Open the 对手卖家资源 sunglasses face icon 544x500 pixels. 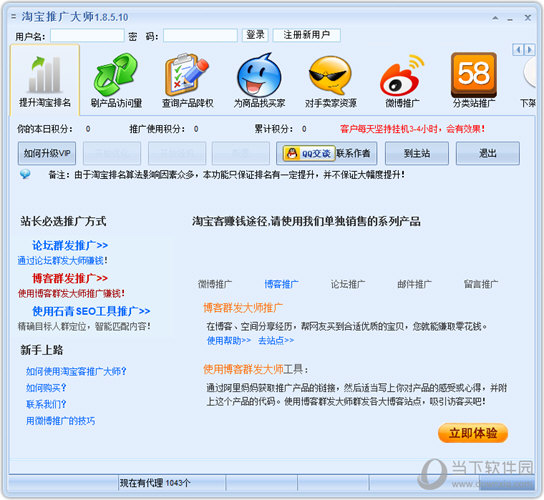point(331,75)
